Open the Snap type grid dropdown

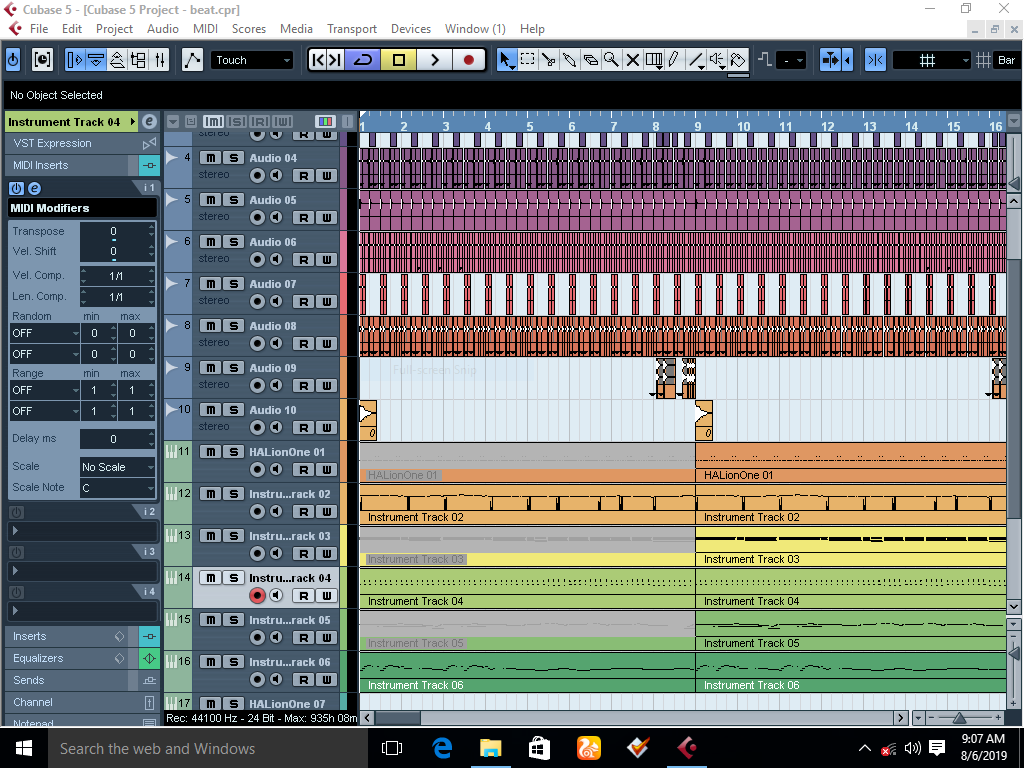[932, 60]
